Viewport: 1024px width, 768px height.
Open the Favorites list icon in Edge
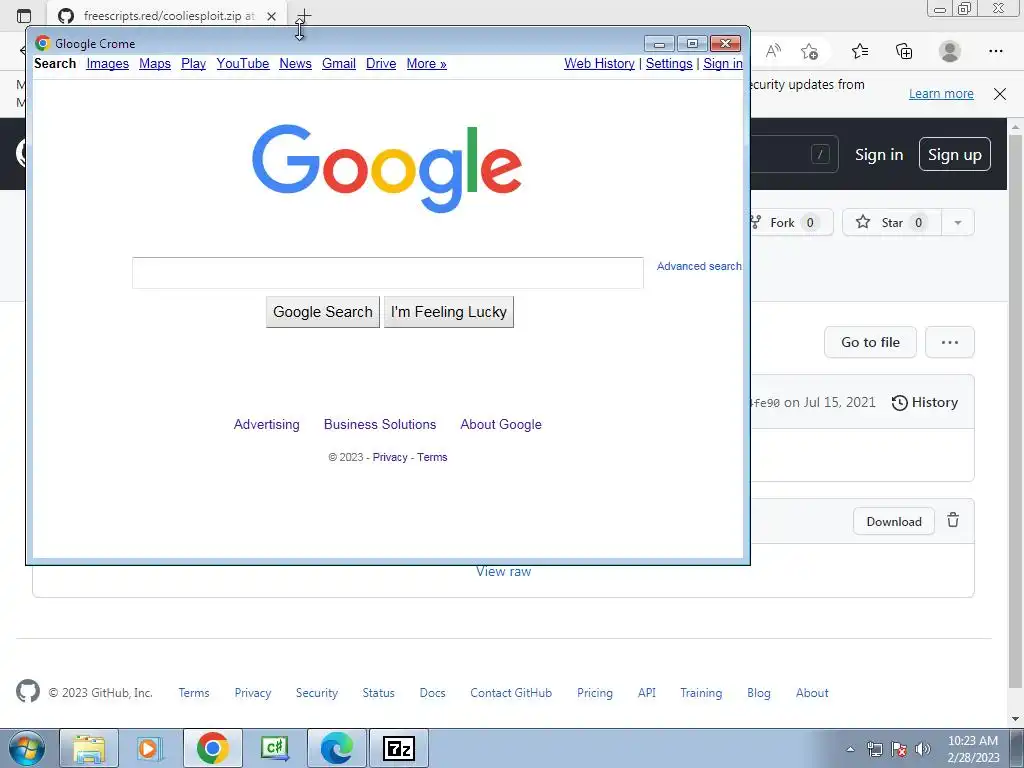click(x=860, y=51)
